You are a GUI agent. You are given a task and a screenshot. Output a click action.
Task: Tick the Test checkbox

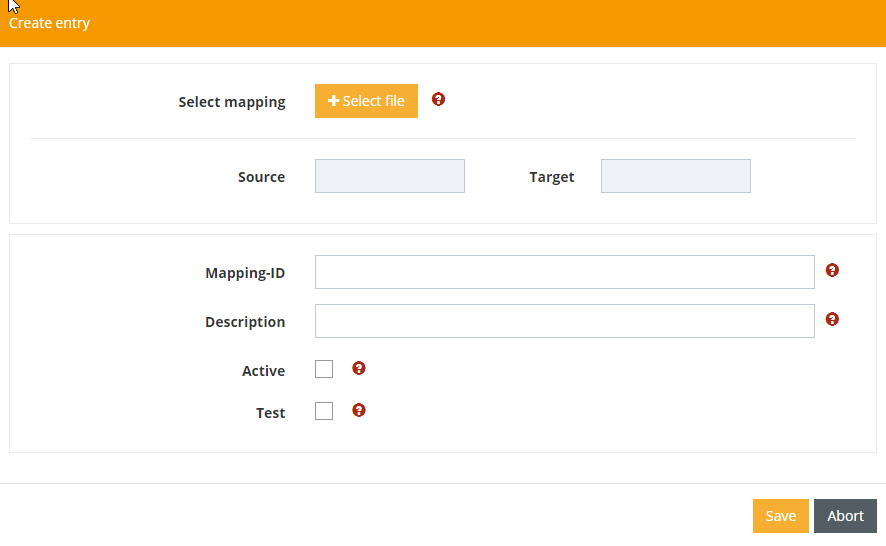tap(324, 411)
